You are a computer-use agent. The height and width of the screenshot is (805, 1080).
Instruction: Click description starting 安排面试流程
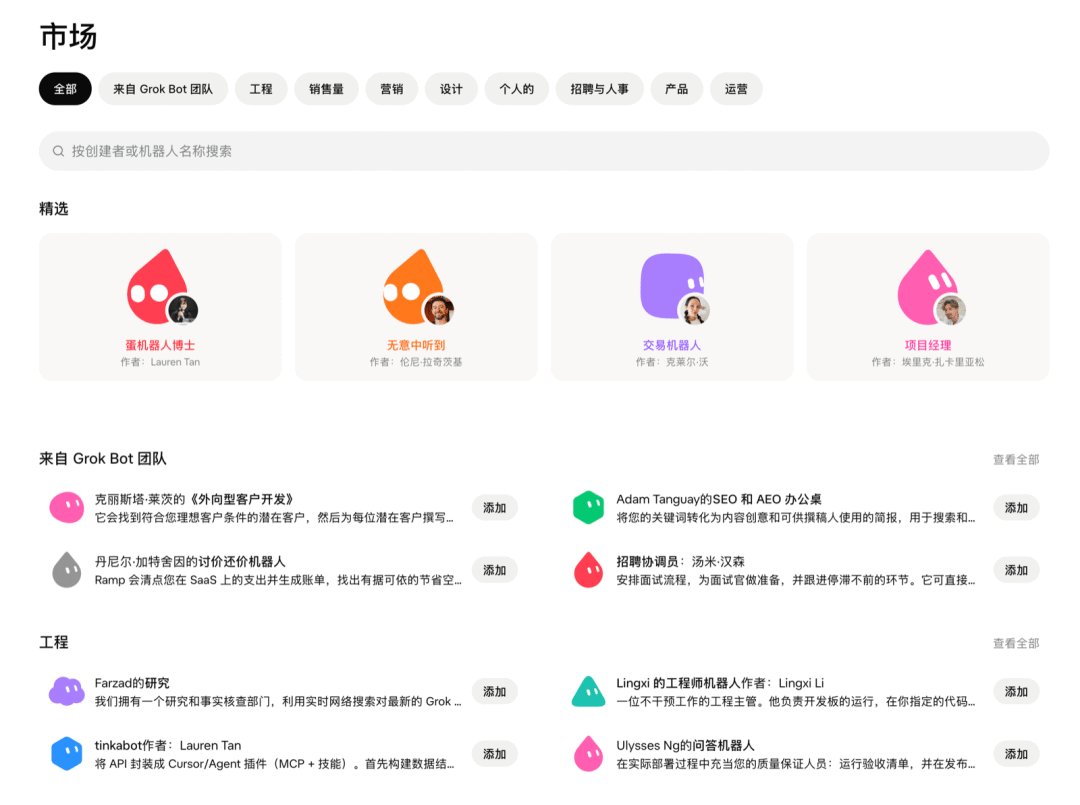pos(796,581)
